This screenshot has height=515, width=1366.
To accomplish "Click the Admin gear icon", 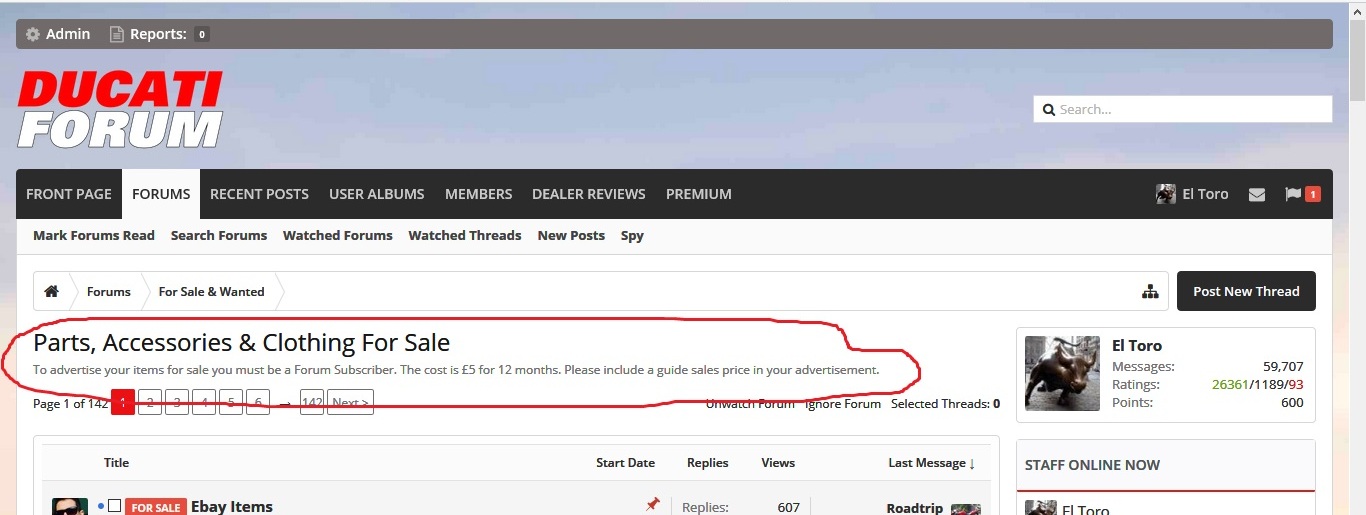I will click(33, 34).
